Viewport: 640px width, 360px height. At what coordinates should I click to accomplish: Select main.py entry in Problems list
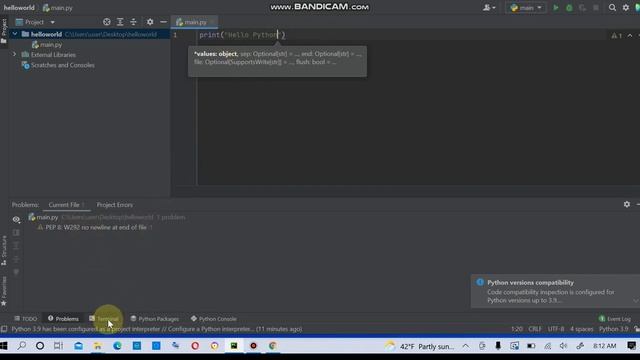point(106,217)
